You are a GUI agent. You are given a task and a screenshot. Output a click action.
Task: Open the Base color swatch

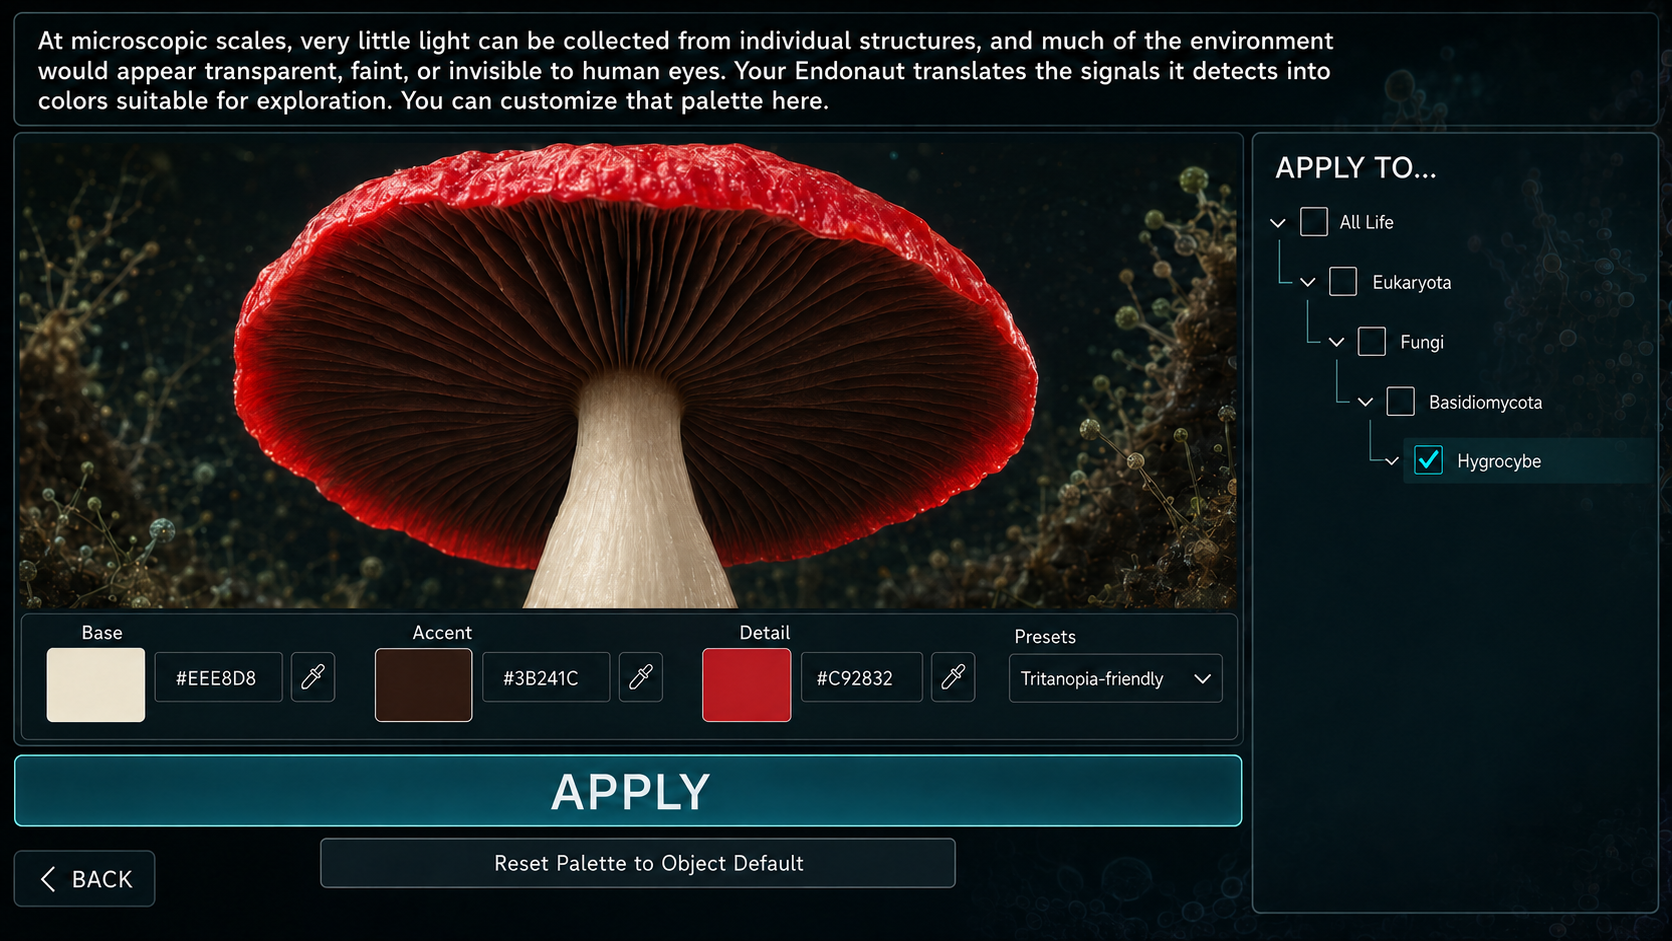click(x=96, y=685)
